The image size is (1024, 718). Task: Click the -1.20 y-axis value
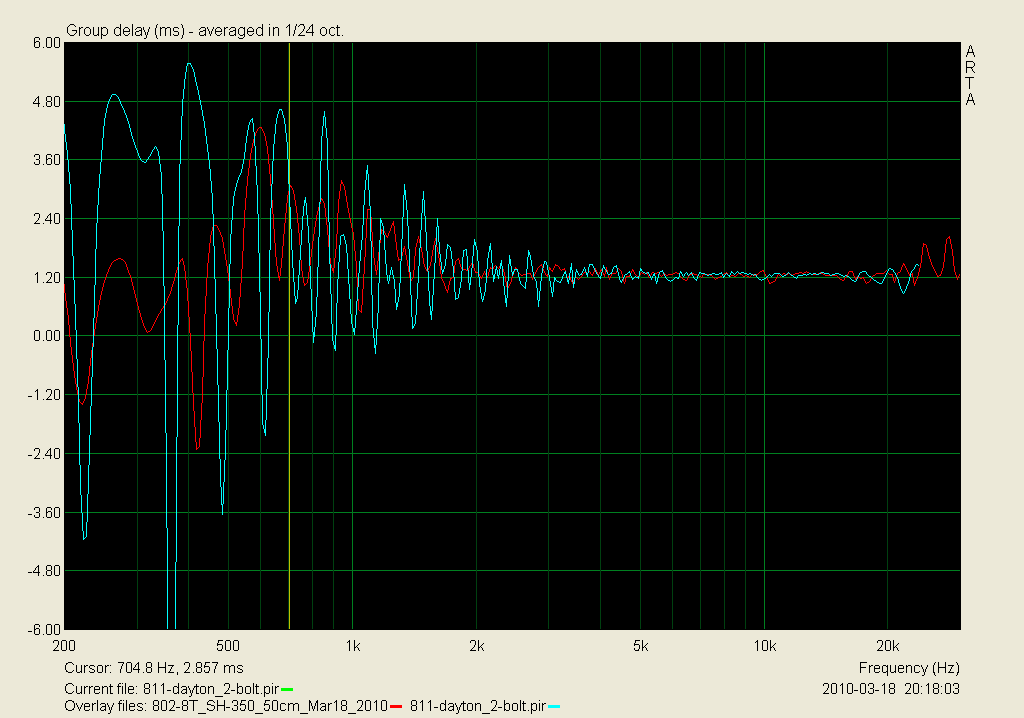(x=44, y=395)
